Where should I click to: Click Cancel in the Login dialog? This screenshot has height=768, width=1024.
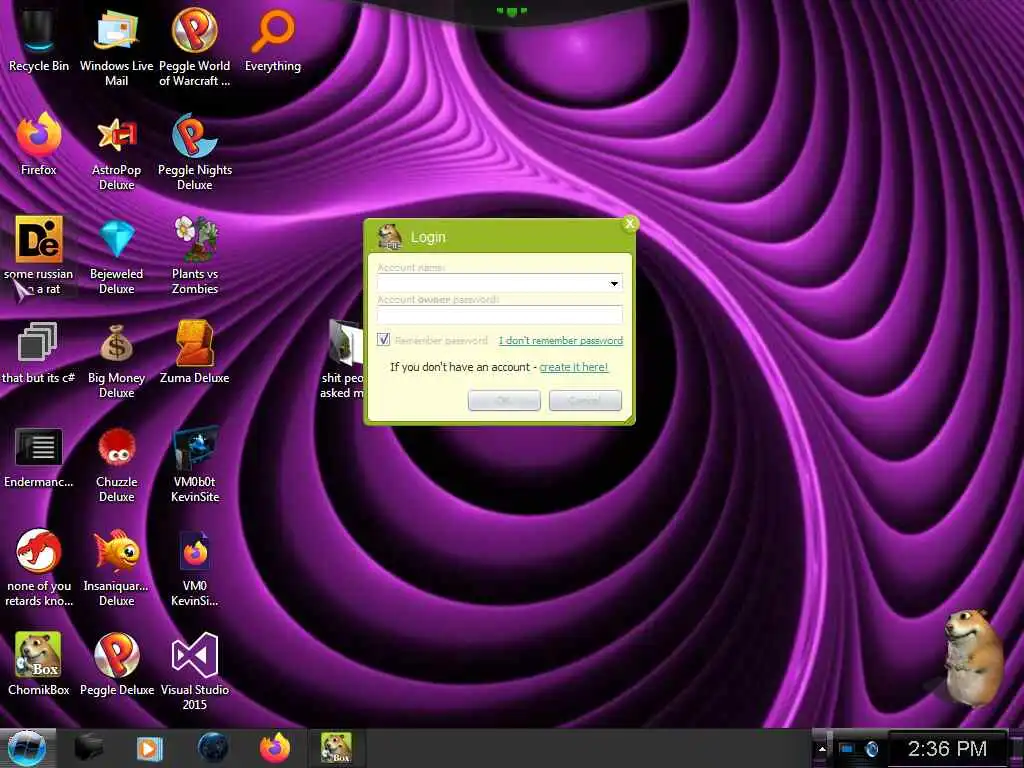(585, 400)
